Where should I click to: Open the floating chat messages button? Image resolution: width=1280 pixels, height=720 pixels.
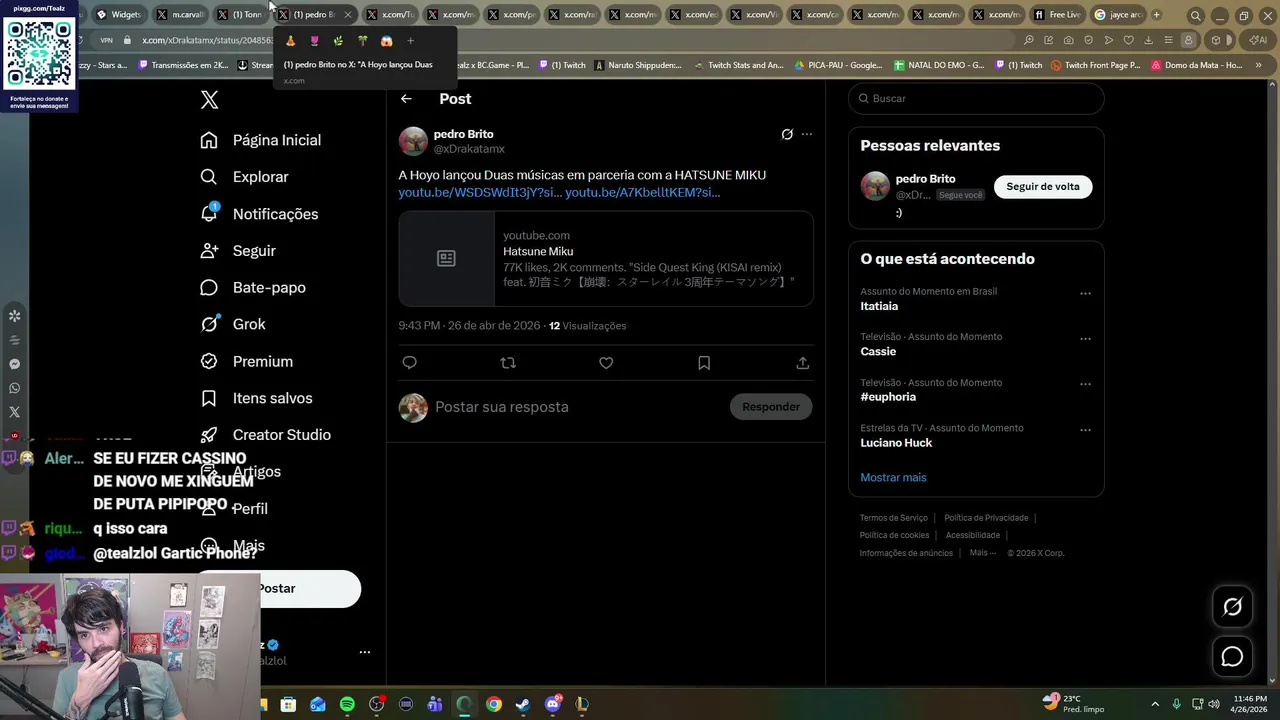(x=1232, y=656)
